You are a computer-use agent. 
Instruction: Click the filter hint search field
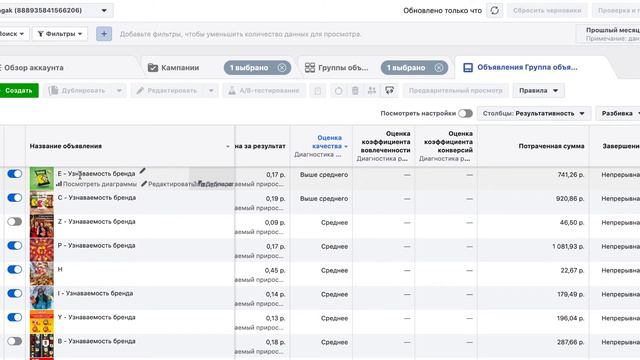click(240, 34)
